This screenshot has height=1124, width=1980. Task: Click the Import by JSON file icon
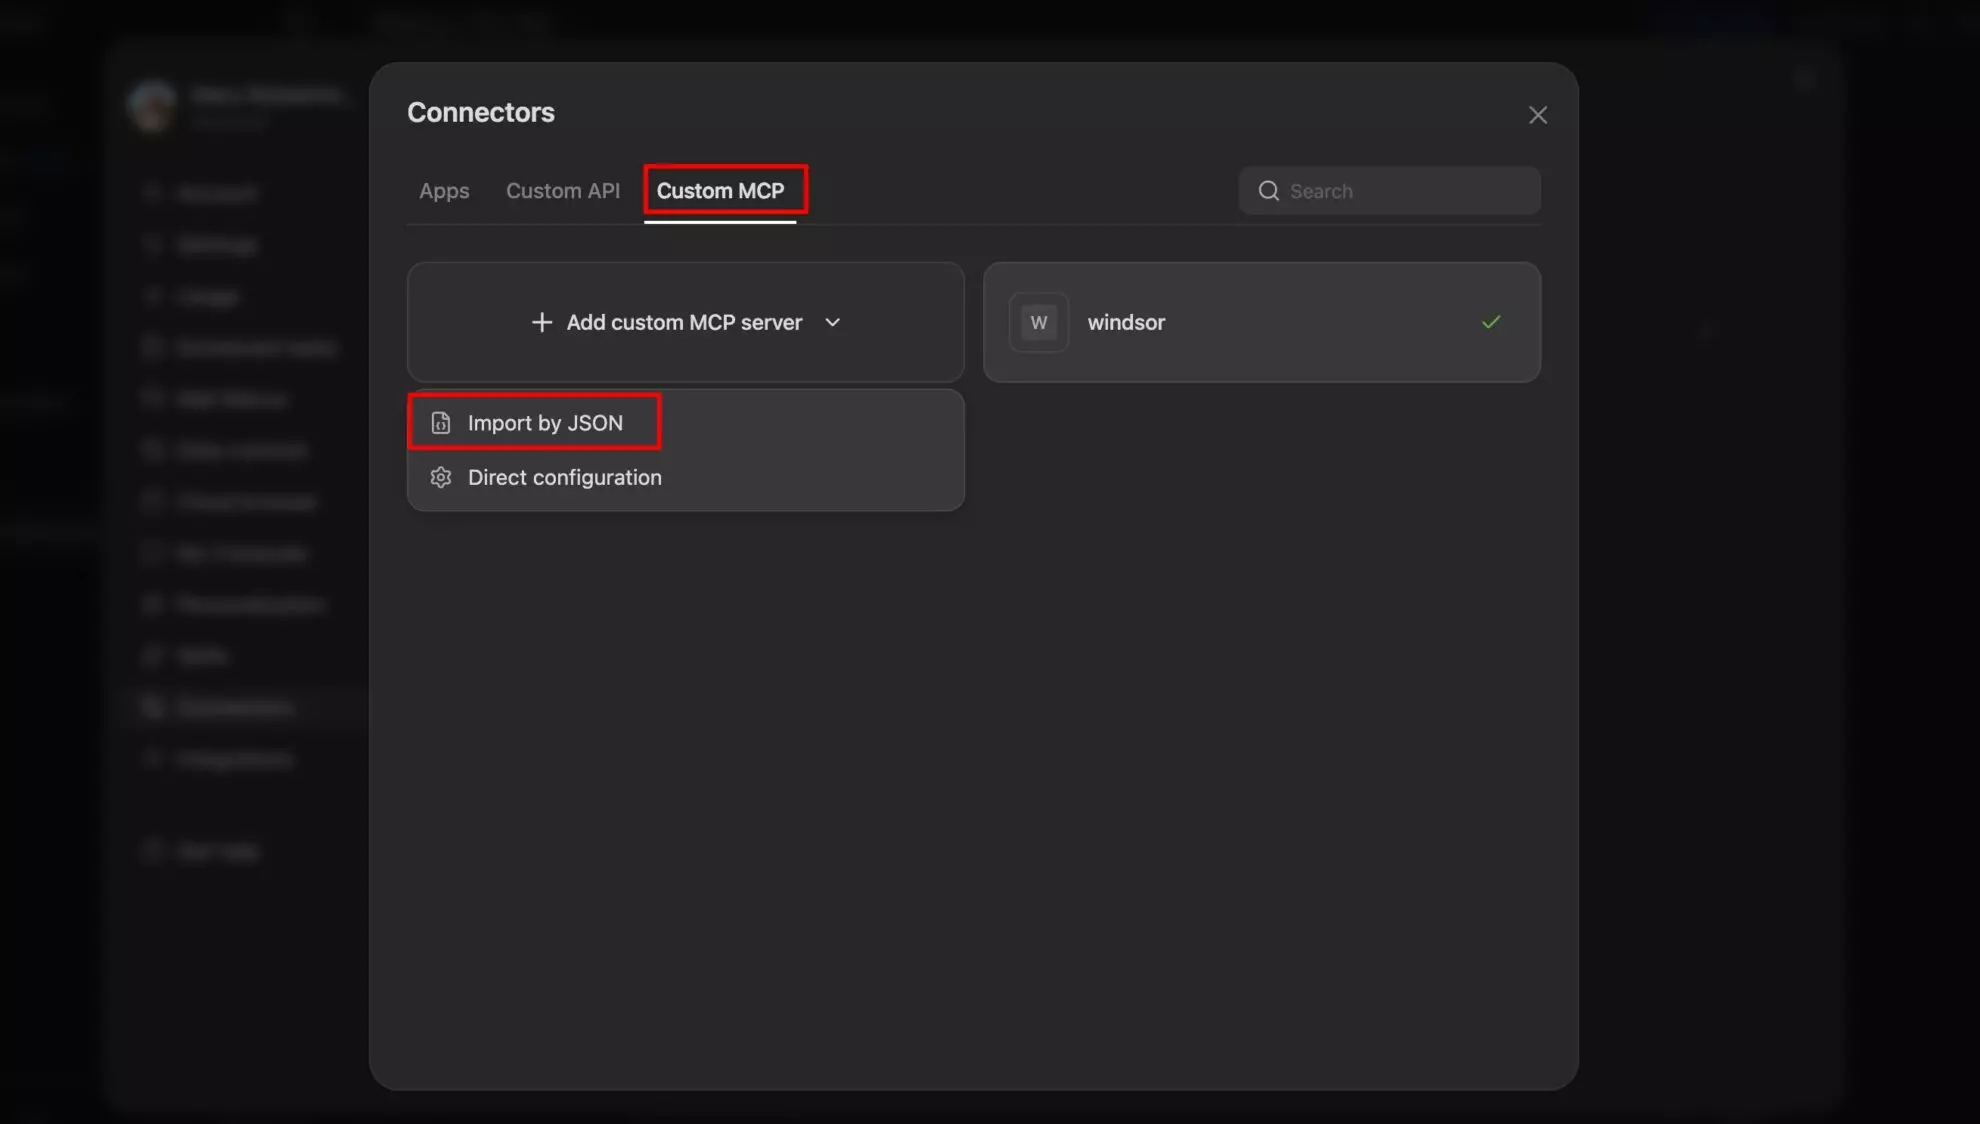click(441, 422)
